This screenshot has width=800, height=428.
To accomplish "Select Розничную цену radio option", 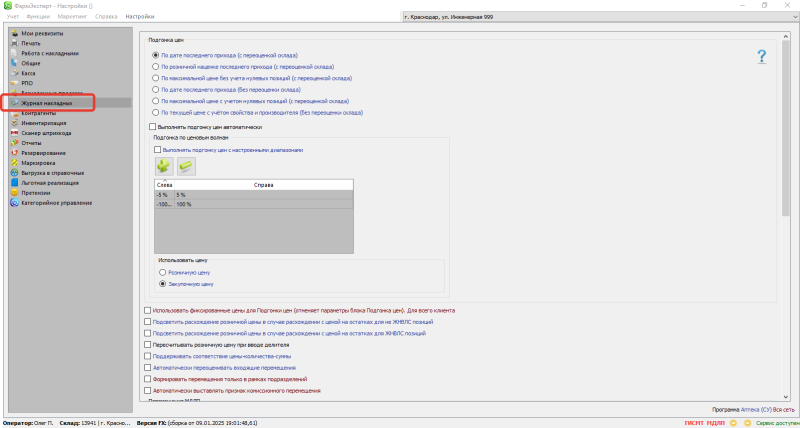I will pos(163,271).
